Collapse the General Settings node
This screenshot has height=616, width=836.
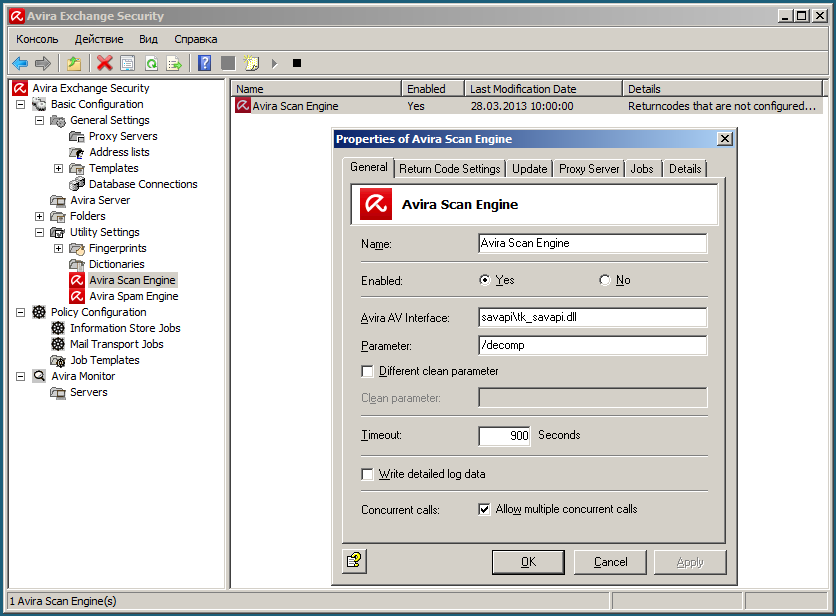pos(39,121)
